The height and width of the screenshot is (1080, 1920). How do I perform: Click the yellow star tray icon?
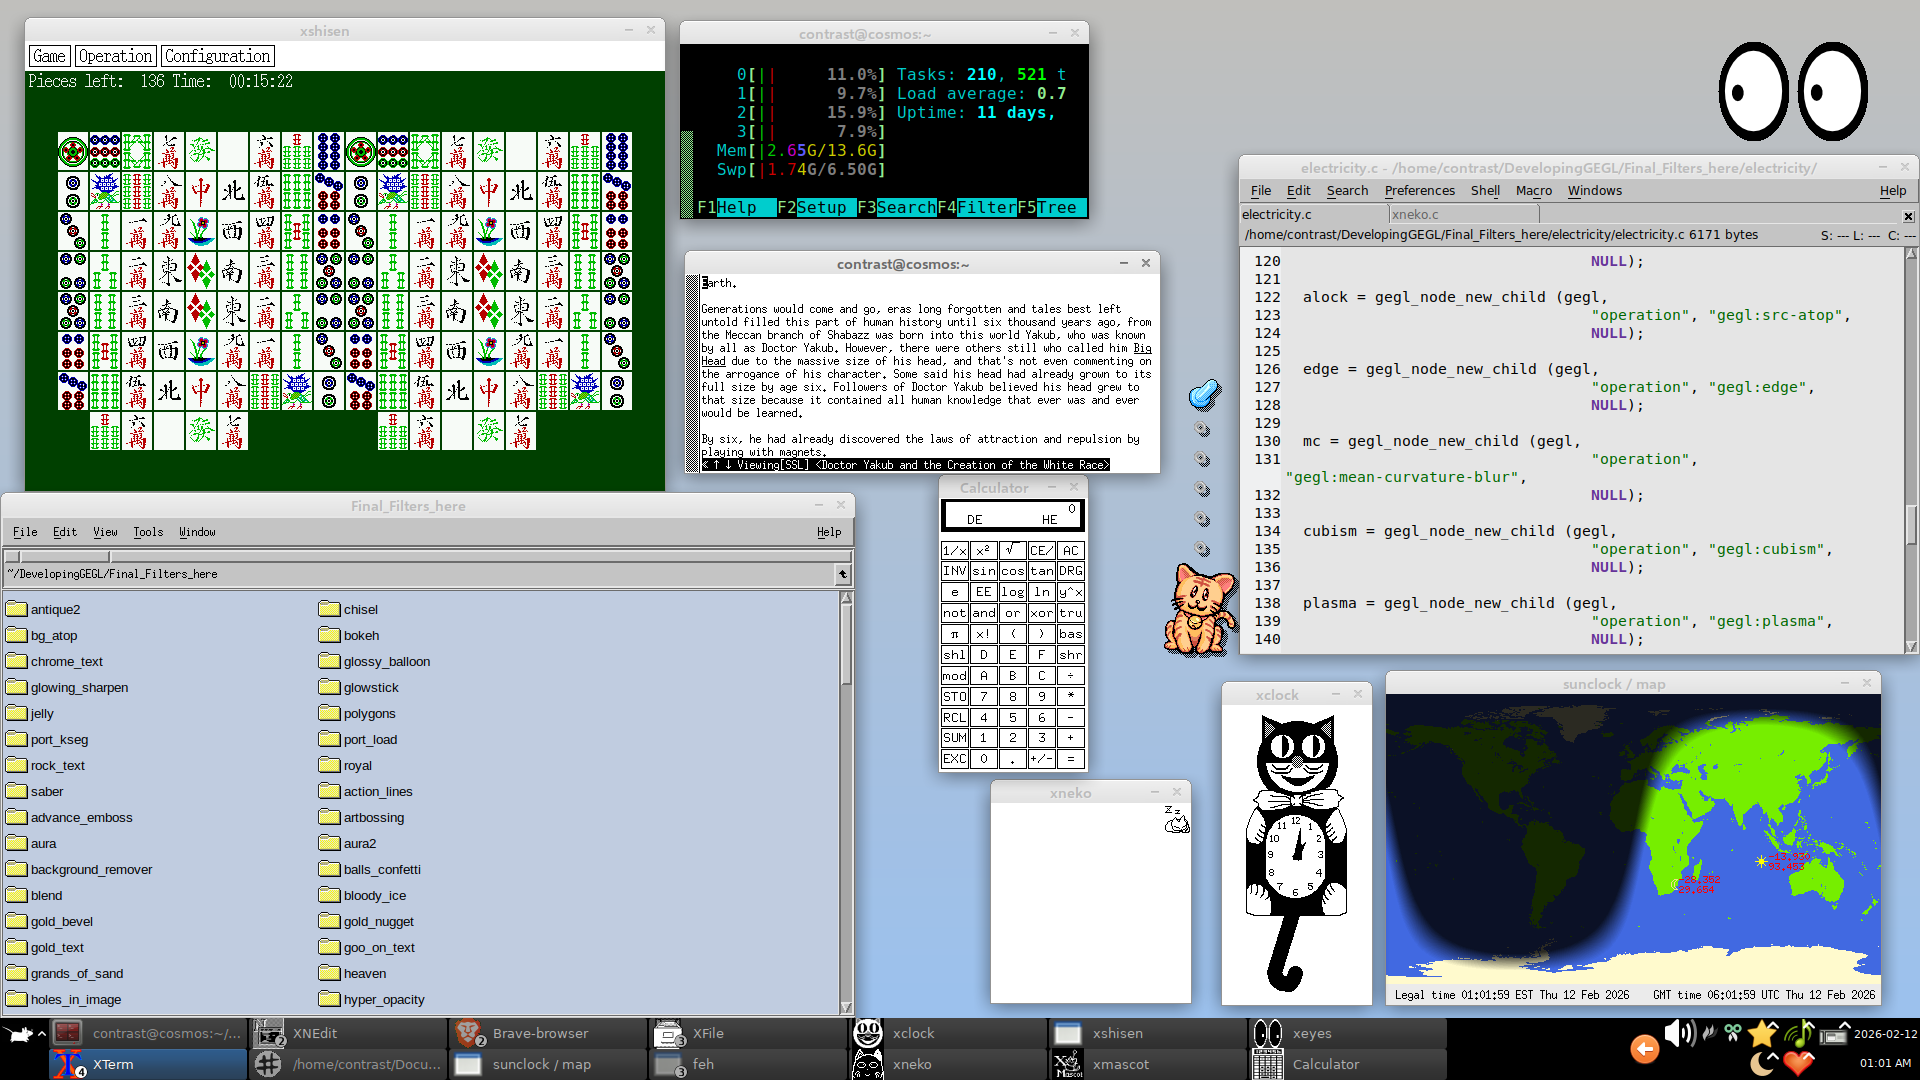pos(1763,1033)
